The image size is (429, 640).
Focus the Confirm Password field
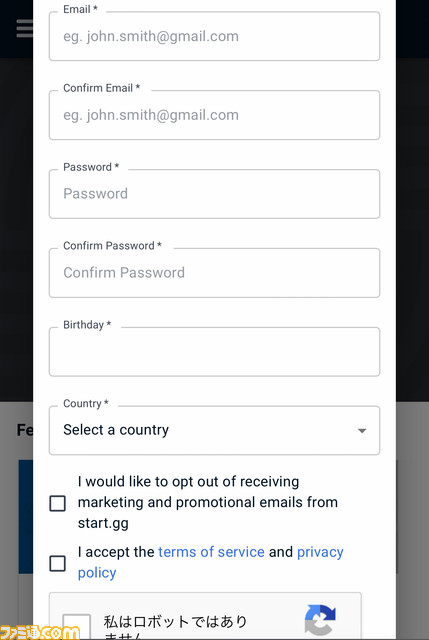pyautogui.click(x=214, y=273)
